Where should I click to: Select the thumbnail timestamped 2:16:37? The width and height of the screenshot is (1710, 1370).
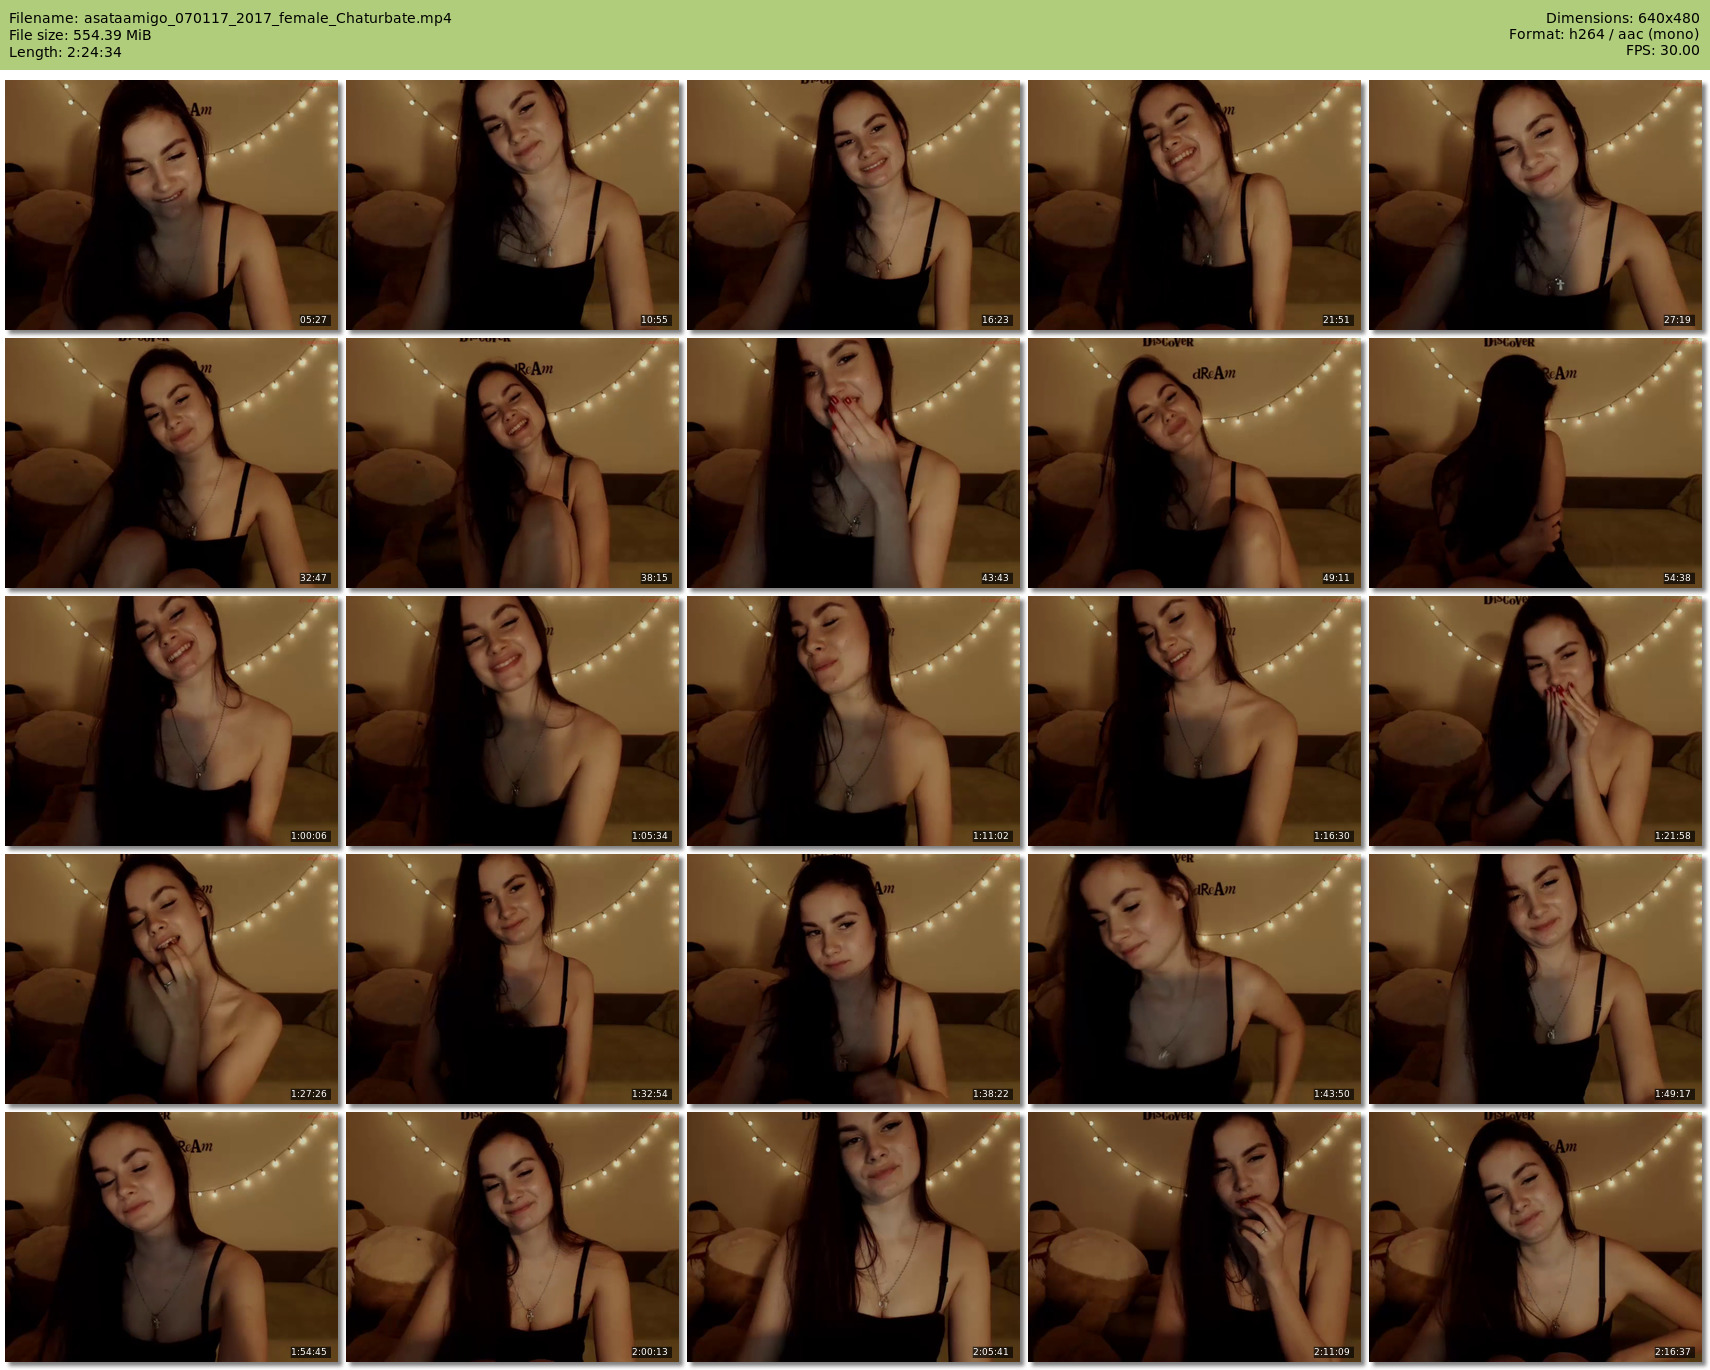[x=1536, y=1237]
